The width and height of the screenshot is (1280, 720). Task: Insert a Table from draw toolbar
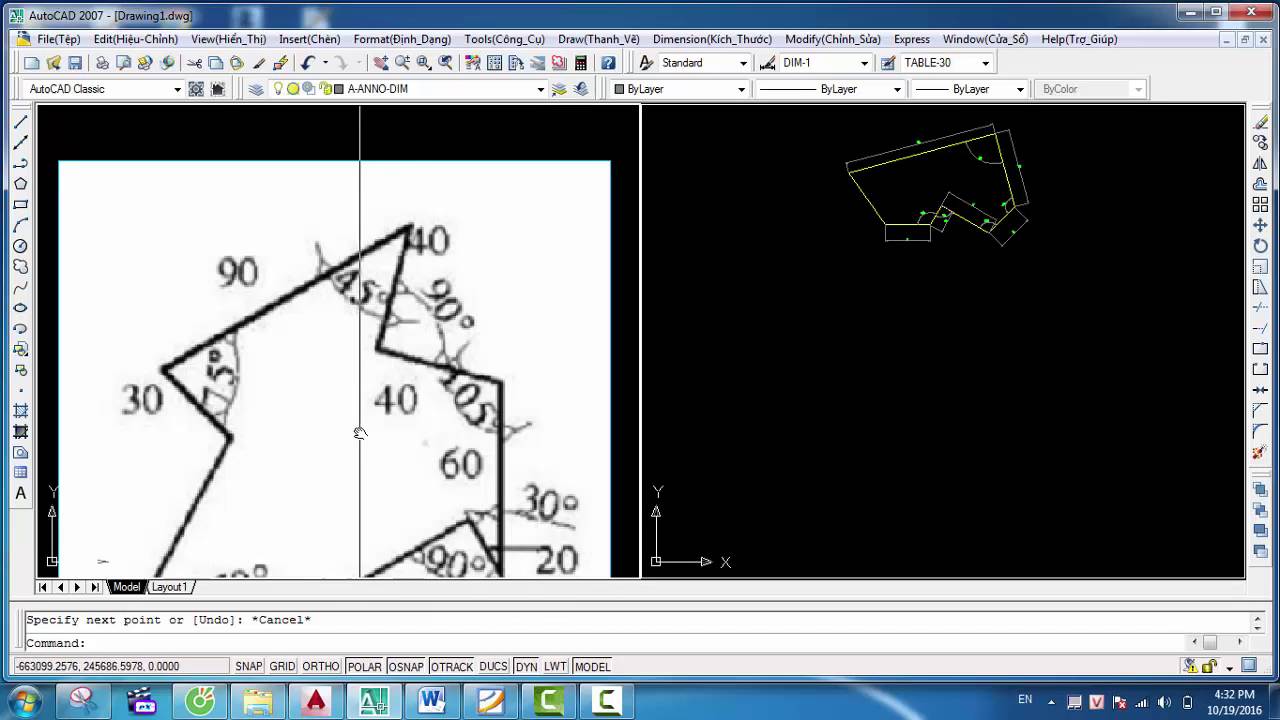pos(20,473)
